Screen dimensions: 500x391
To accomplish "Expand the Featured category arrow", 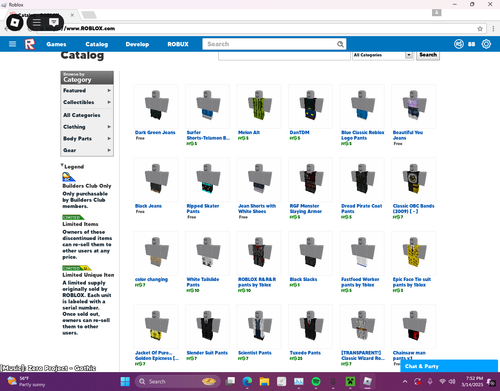I will 109,91.
